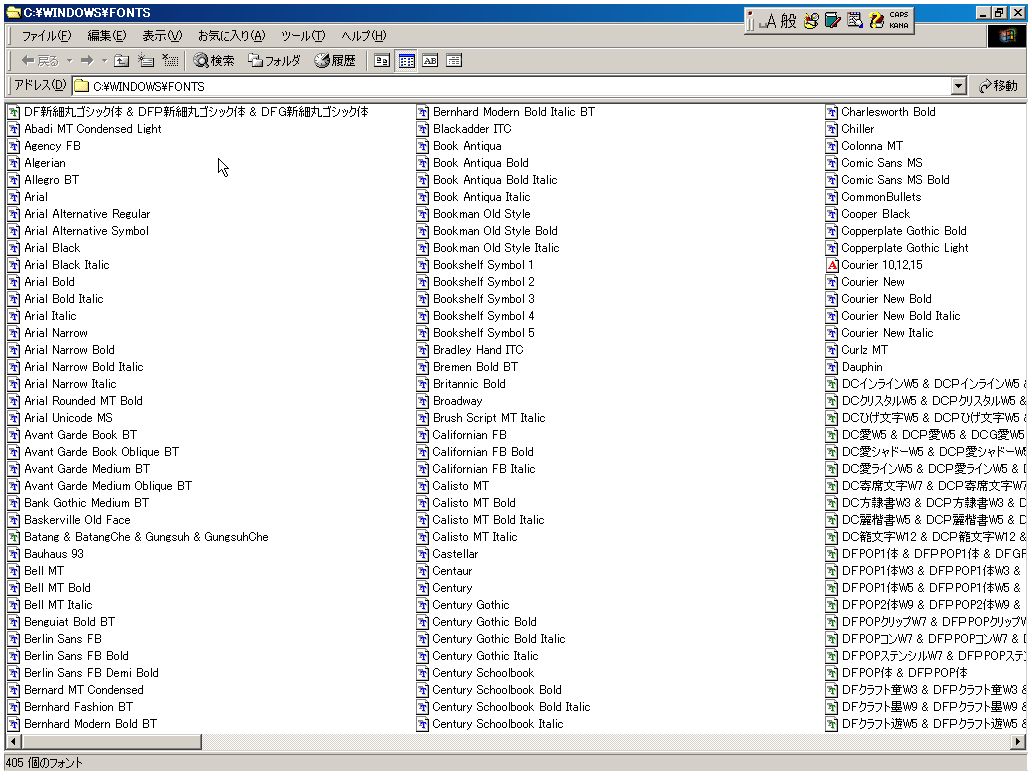Image resolution: width=1032 pixels, height=776 pixels.
Task: Select the Chiller font icon
Action: point(832,129)
